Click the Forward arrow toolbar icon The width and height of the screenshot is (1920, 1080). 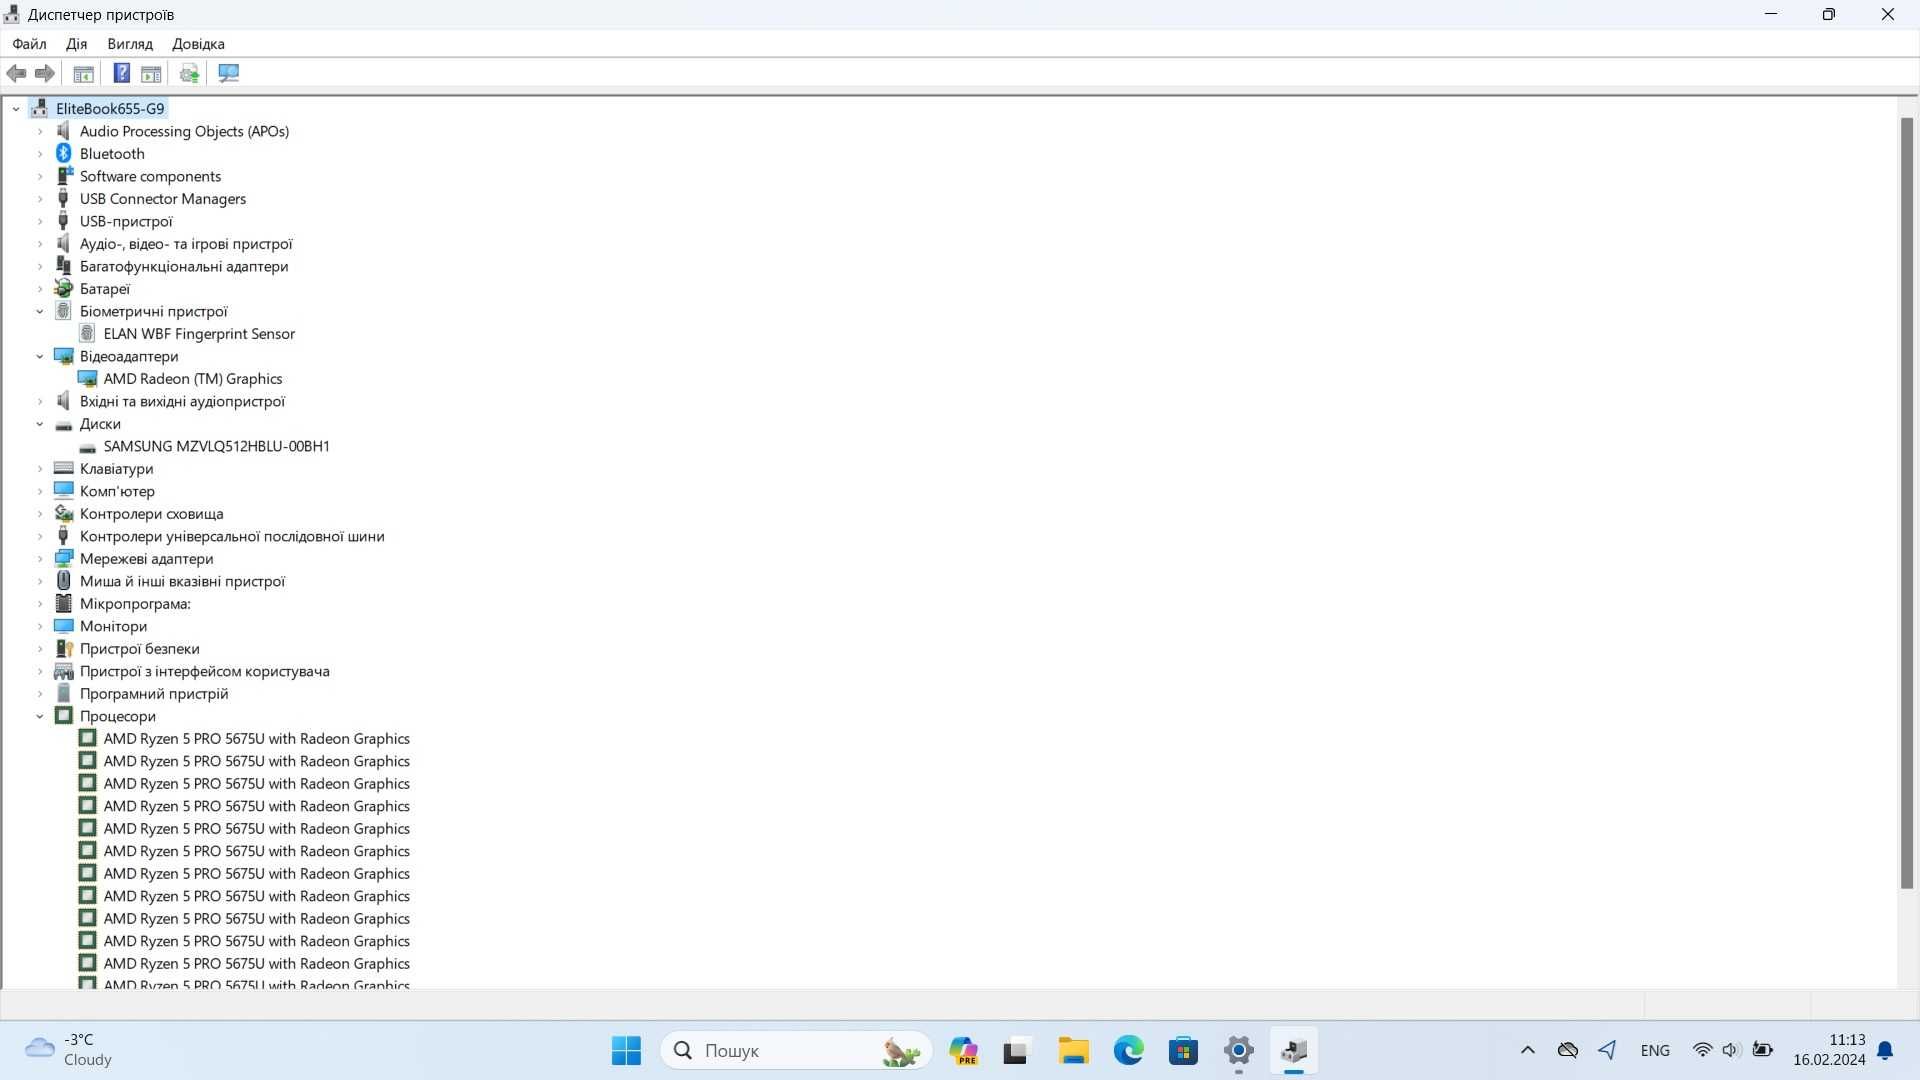44,73
